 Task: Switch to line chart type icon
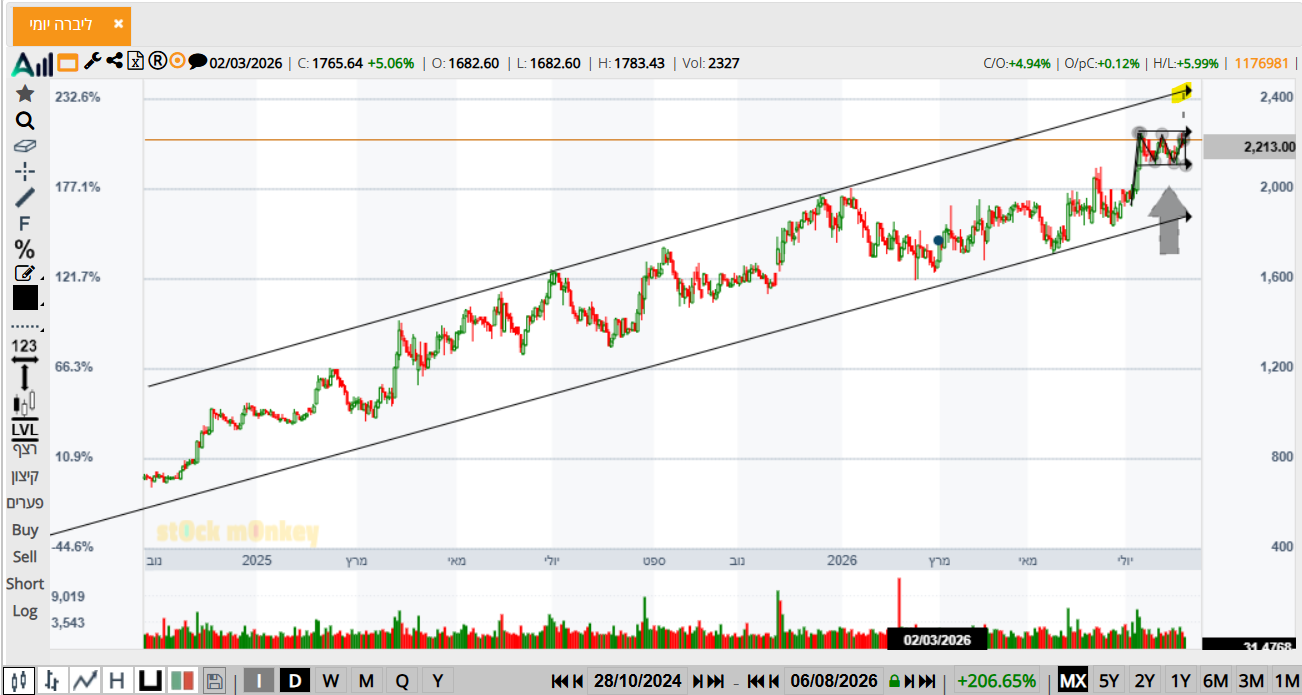point(85,681)
